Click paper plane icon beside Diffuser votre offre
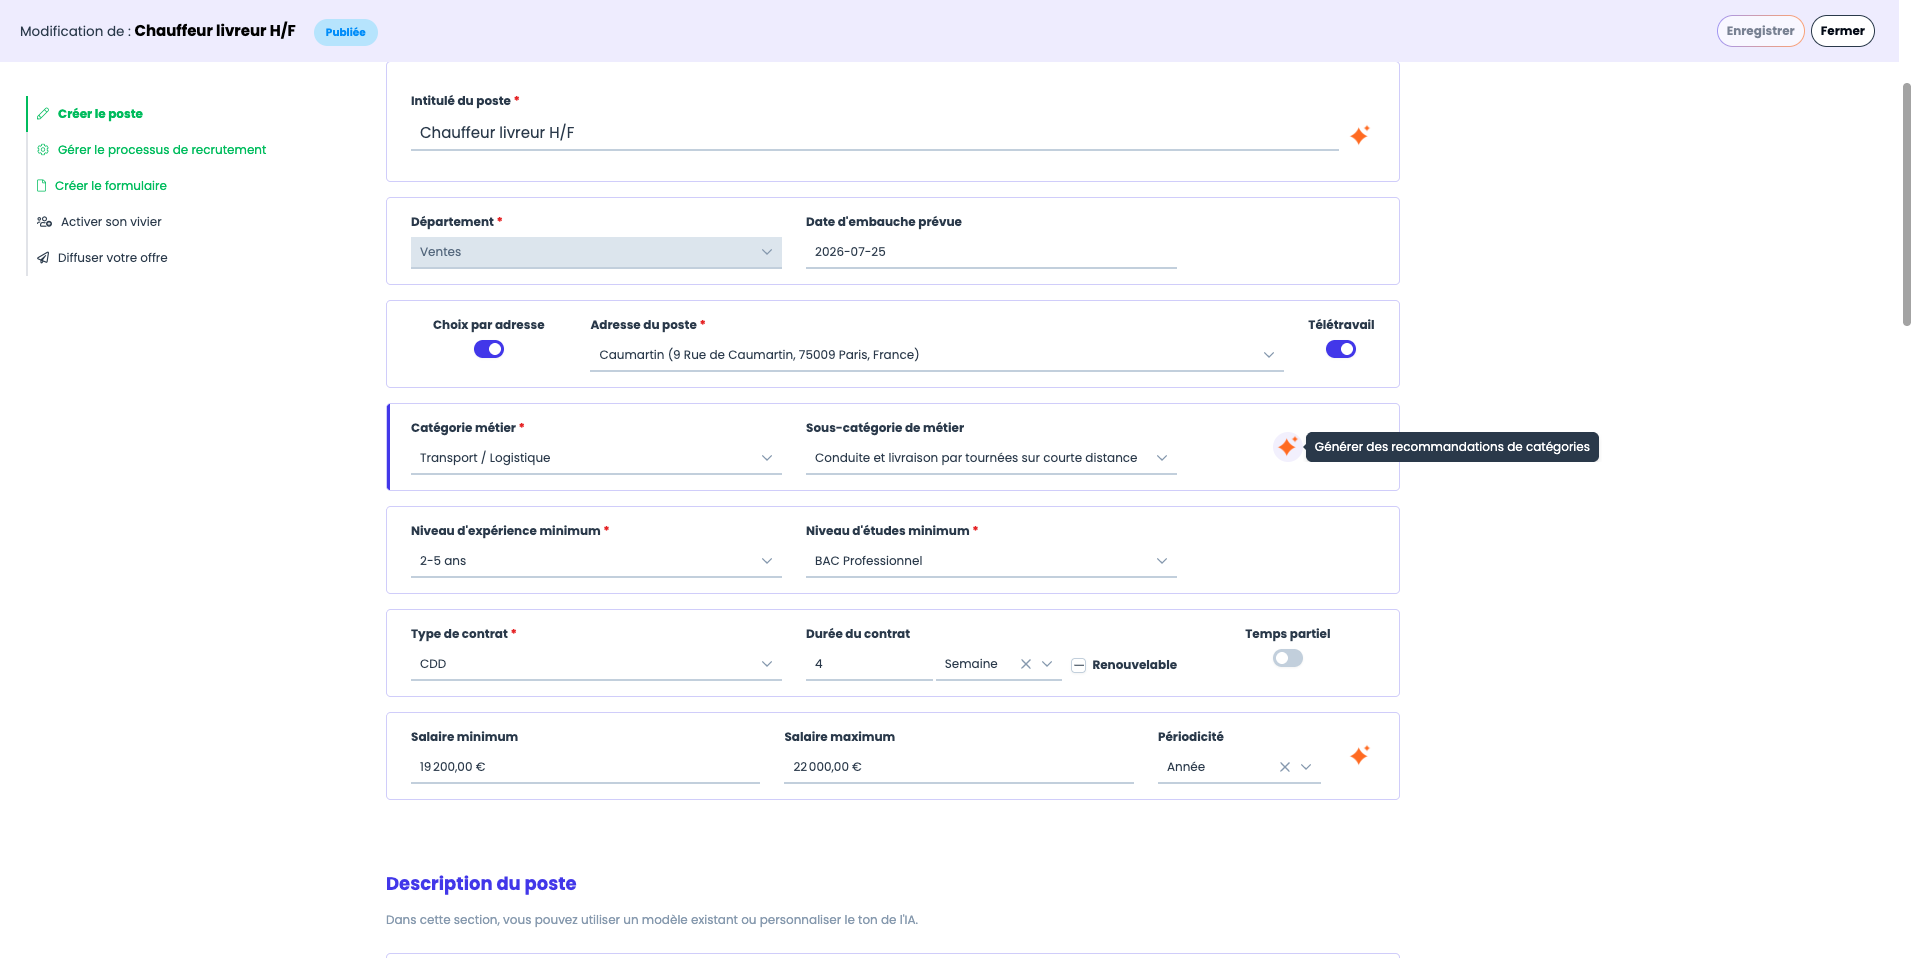 tap(43, 258)
